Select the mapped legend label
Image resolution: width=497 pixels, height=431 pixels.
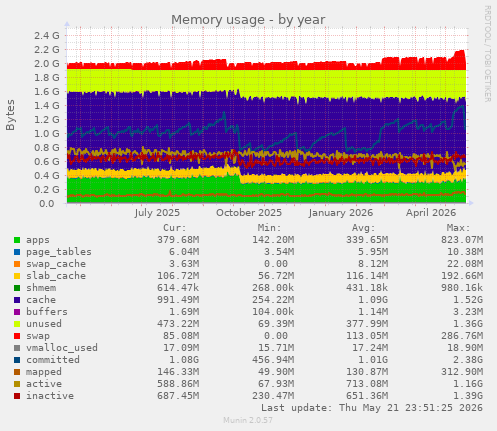44,372
